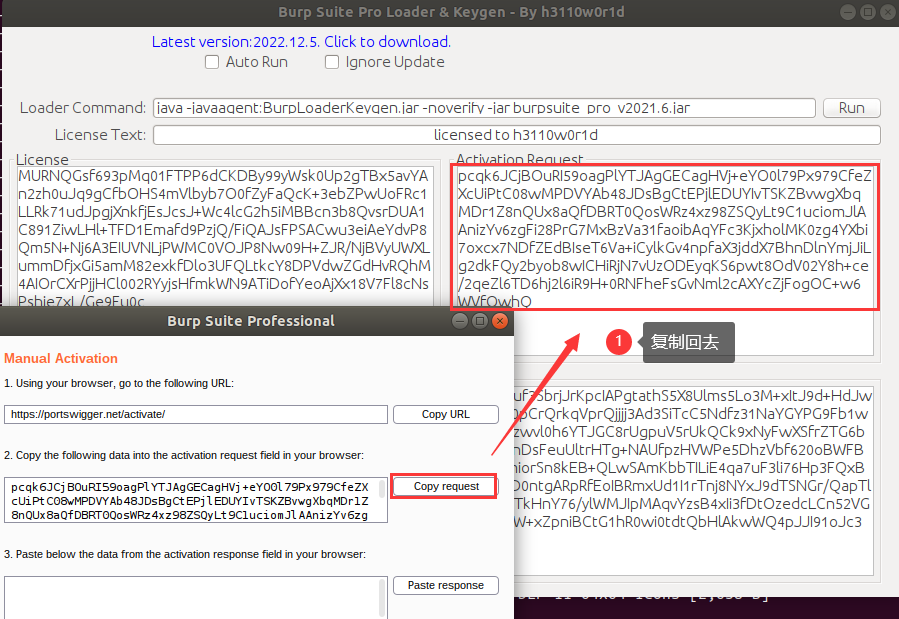Click the Copy request button

click(x=446, y=487)
